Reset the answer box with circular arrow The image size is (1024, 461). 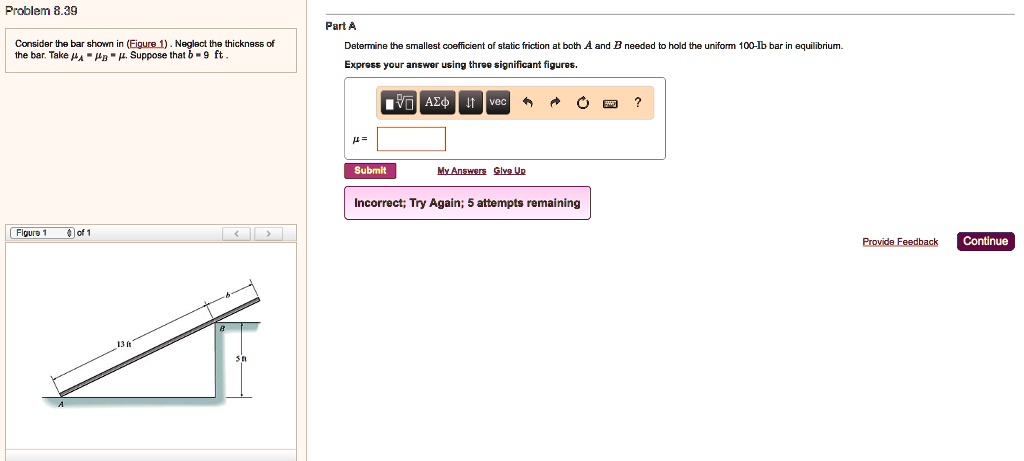[583, 104]
